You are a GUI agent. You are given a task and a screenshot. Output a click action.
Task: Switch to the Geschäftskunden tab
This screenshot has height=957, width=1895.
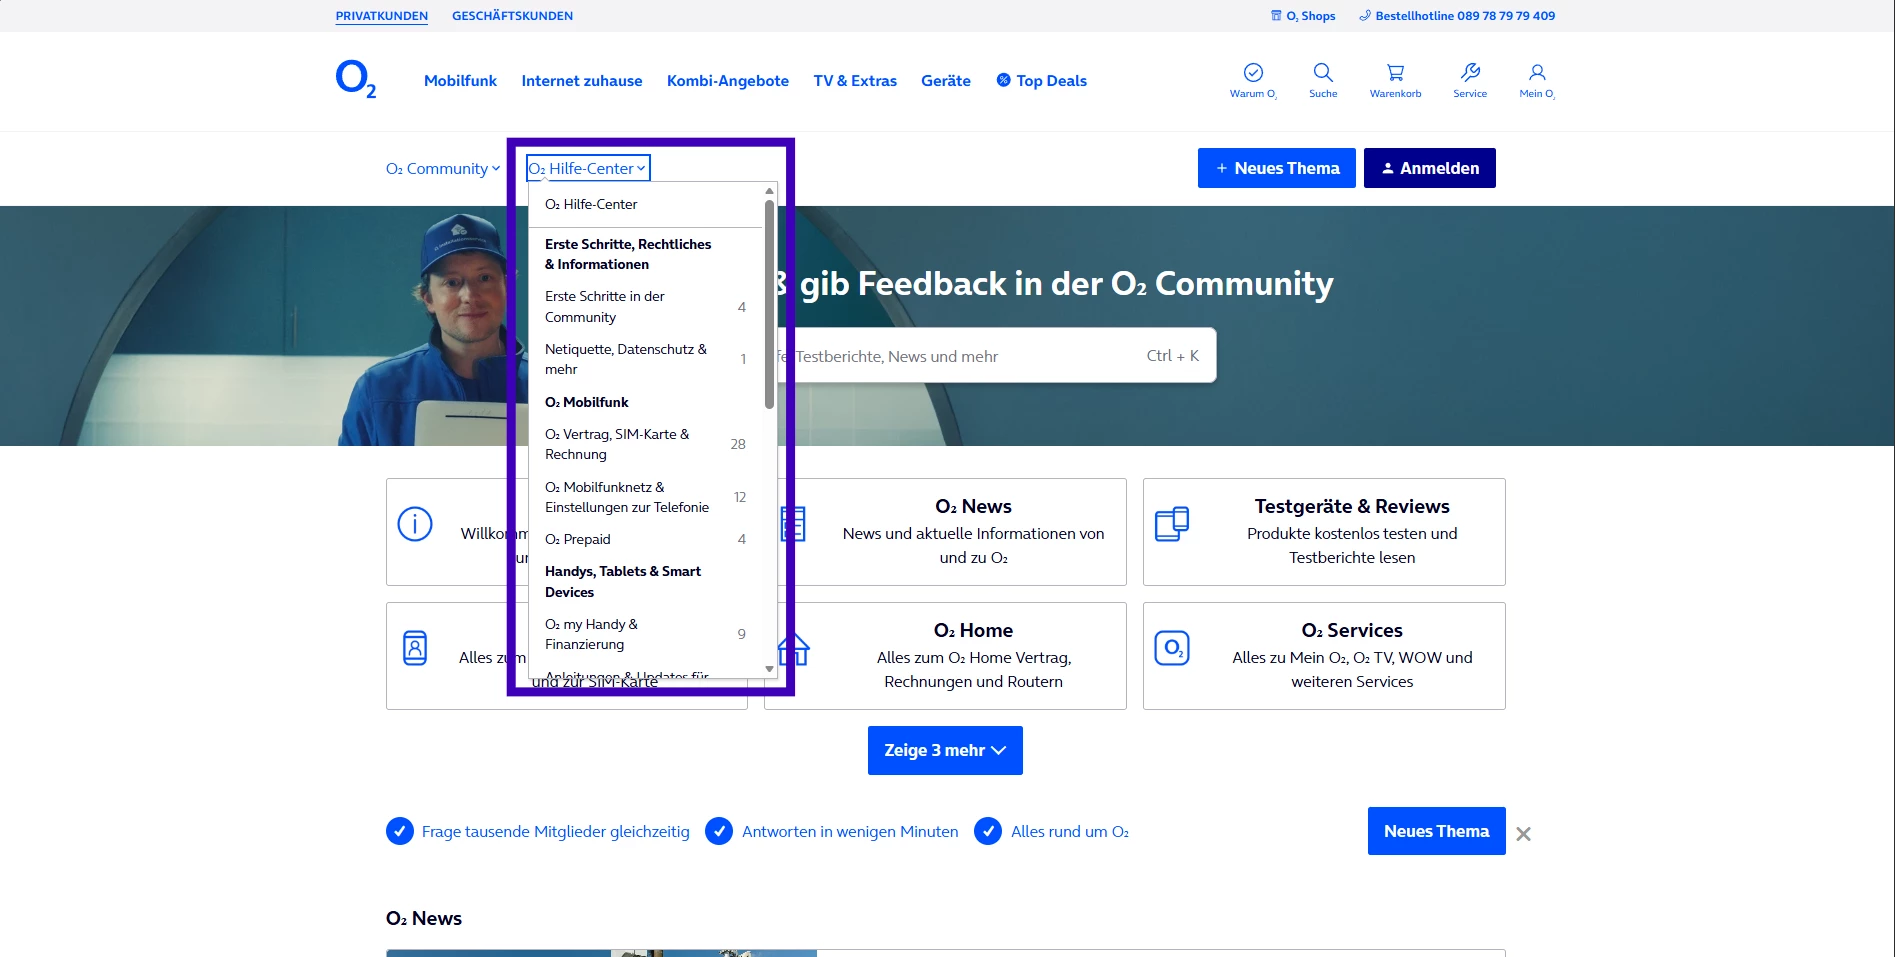(512, 16)
